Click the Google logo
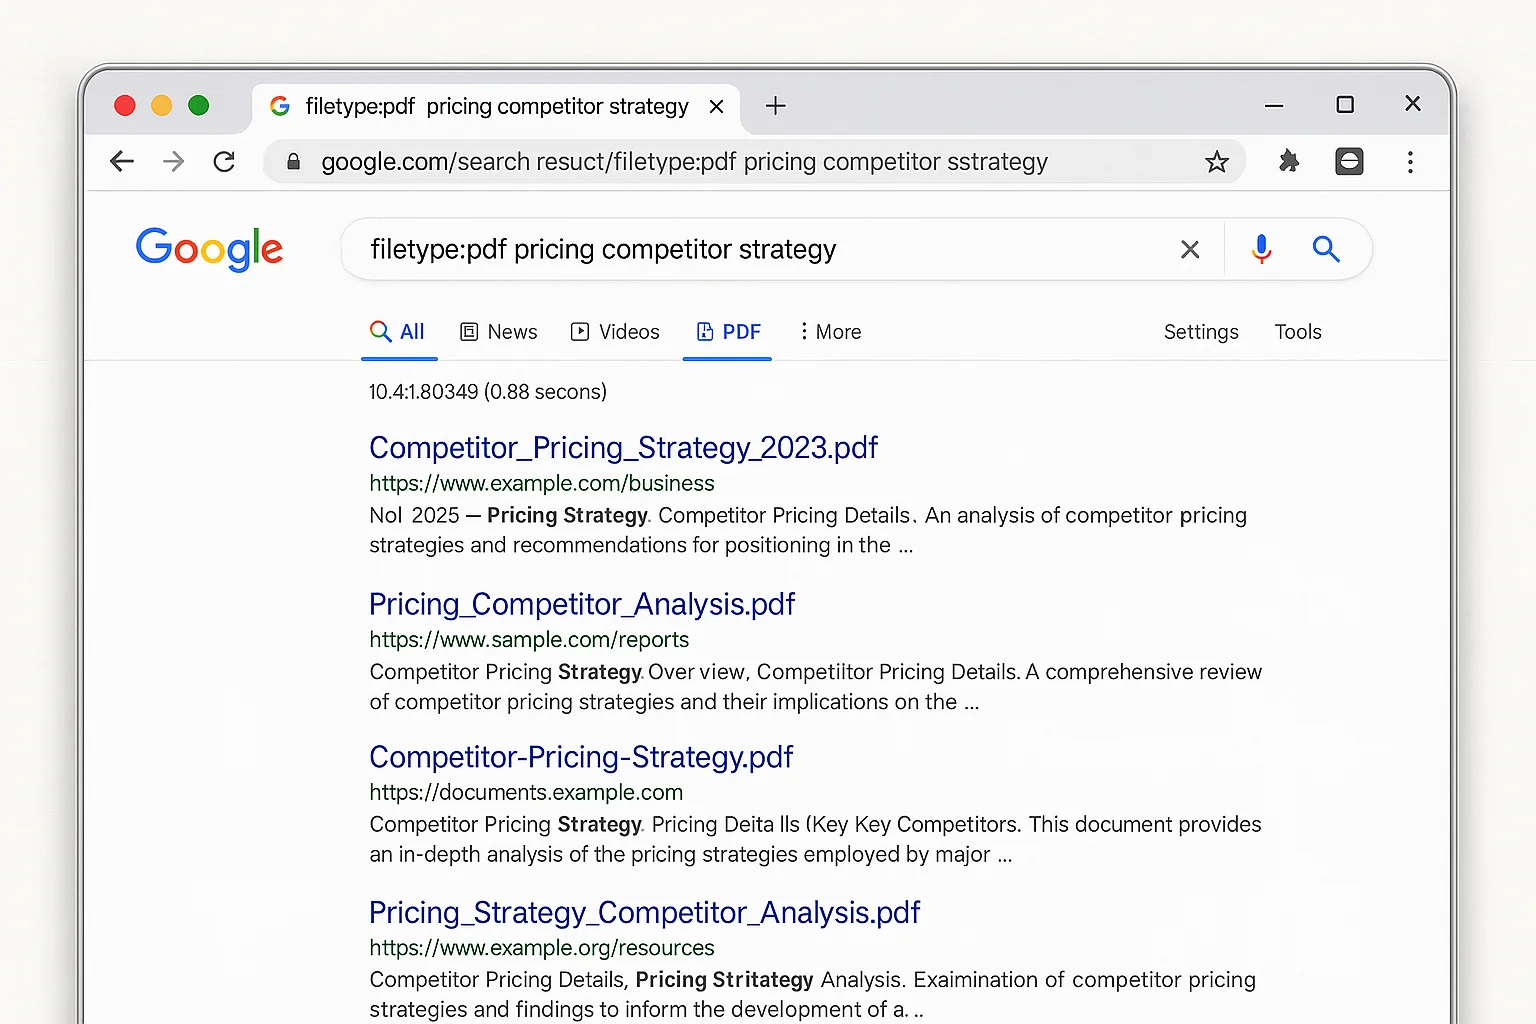Screen dimensions: 1536x1024 [x=209, y=250]
